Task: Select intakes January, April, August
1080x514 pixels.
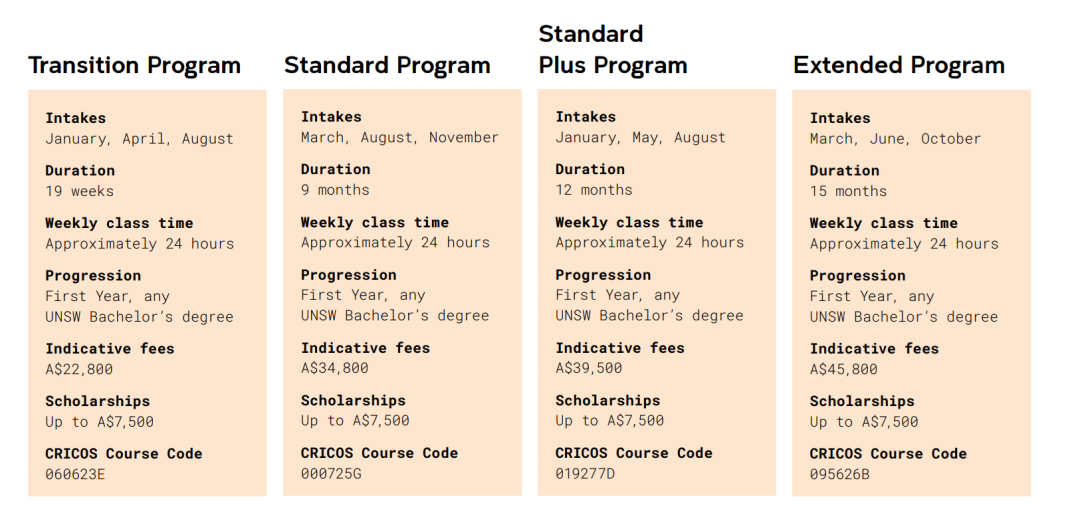Action: coord(140,139)
